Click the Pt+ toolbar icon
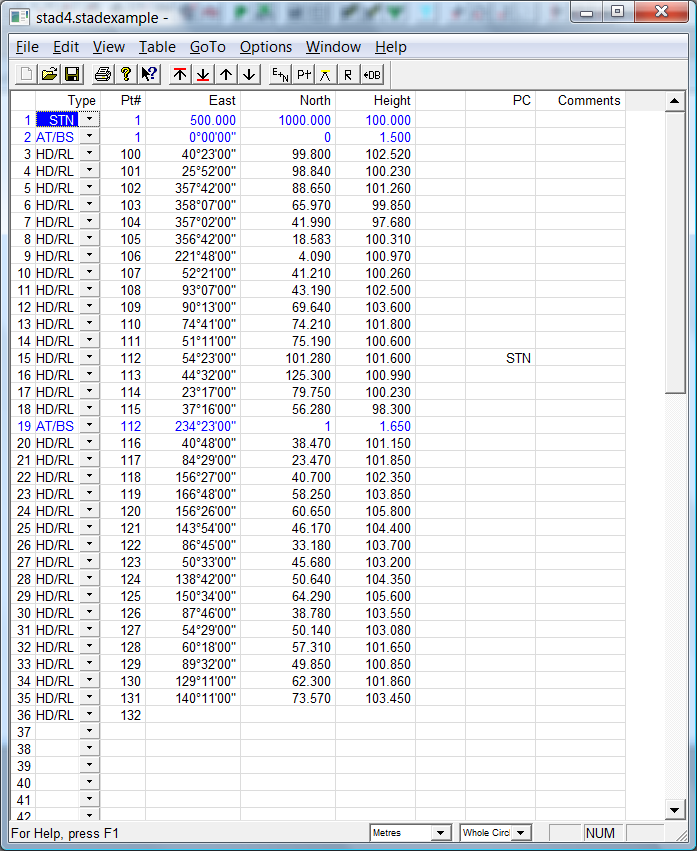 pyautogui.click(x=303, y=74)
